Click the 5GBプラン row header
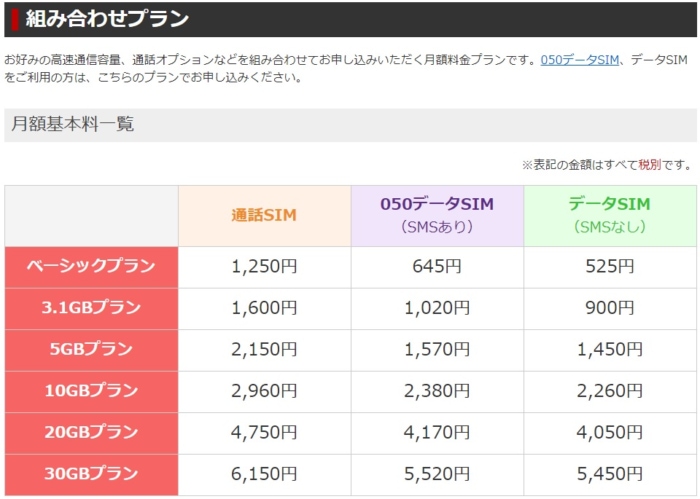The image size is (700, 499). [92, 350]
